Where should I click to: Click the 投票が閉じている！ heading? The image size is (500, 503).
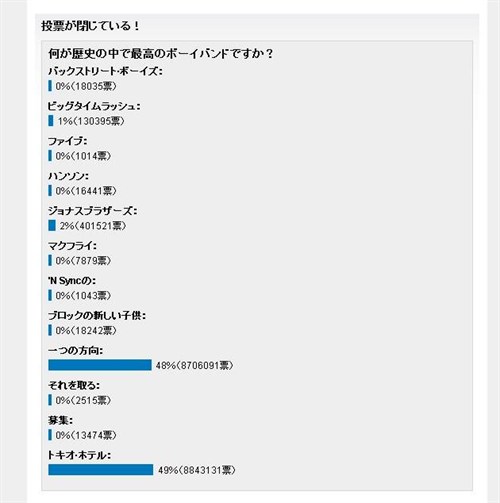(90, 26)
